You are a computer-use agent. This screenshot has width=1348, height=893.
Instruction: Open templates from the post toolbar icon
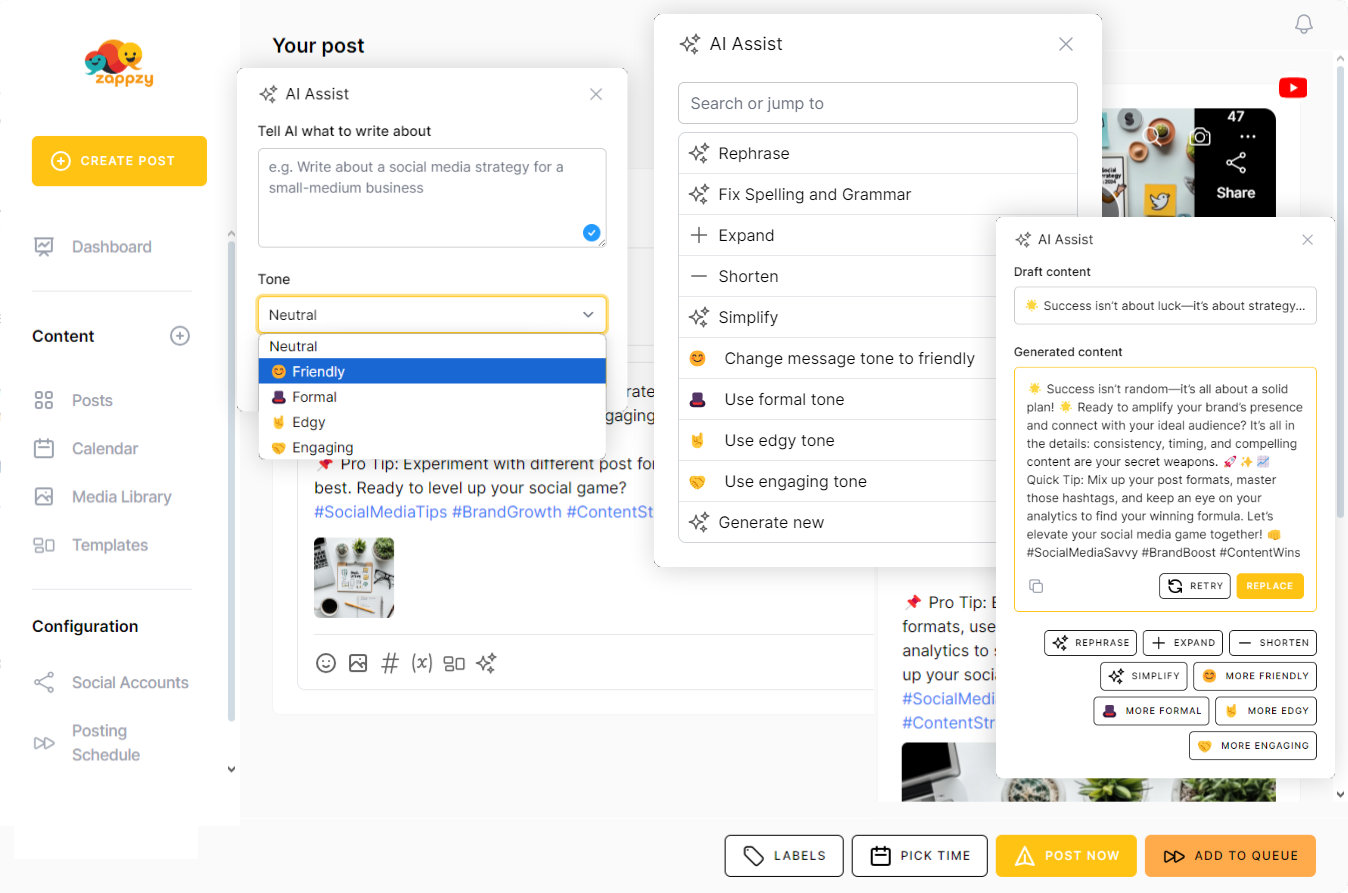point(454,662)
